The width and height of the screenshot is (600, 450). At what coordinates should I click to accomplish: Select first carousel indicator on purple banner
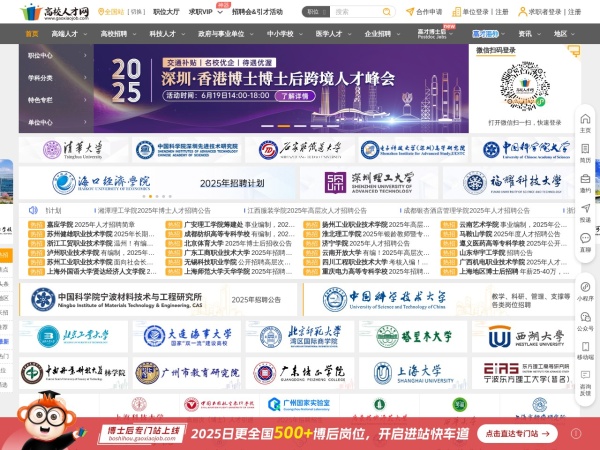267,126
